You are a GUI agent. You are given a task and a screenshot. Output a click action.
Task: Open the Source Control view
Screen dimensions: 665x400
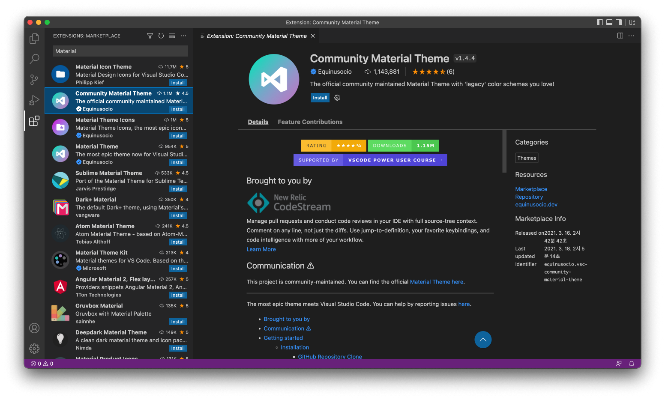34,79
